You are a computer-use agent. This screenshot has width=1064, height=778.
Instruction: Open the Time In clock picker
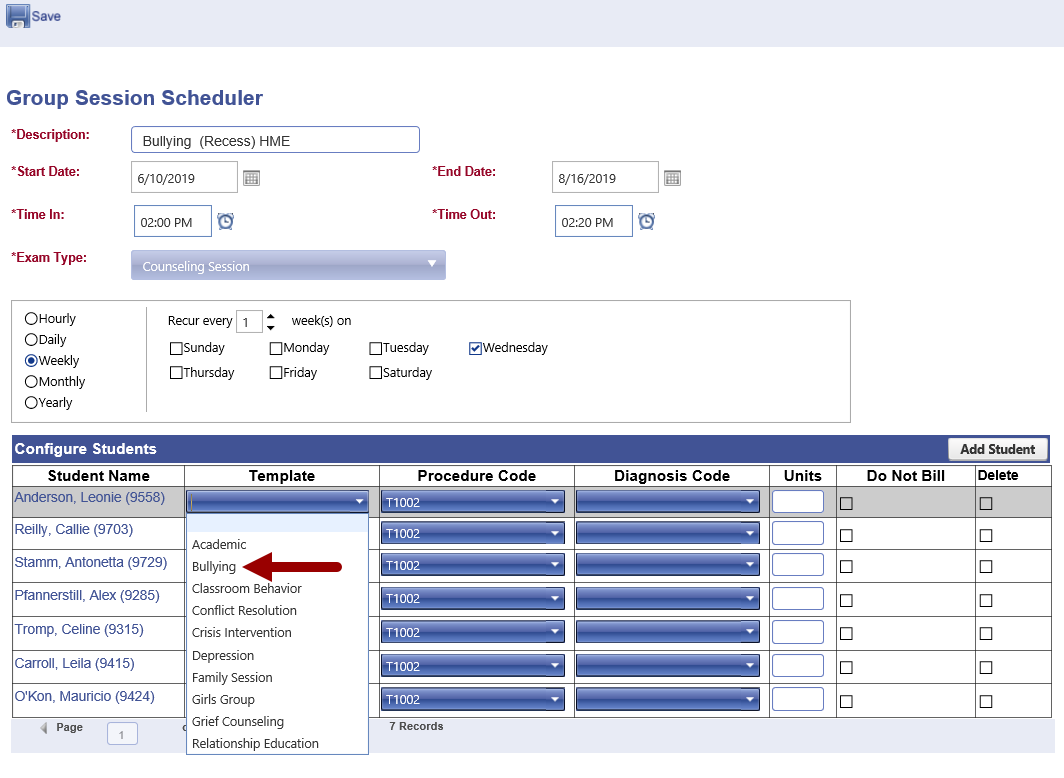pyautogui.click(x=226, y=221)
